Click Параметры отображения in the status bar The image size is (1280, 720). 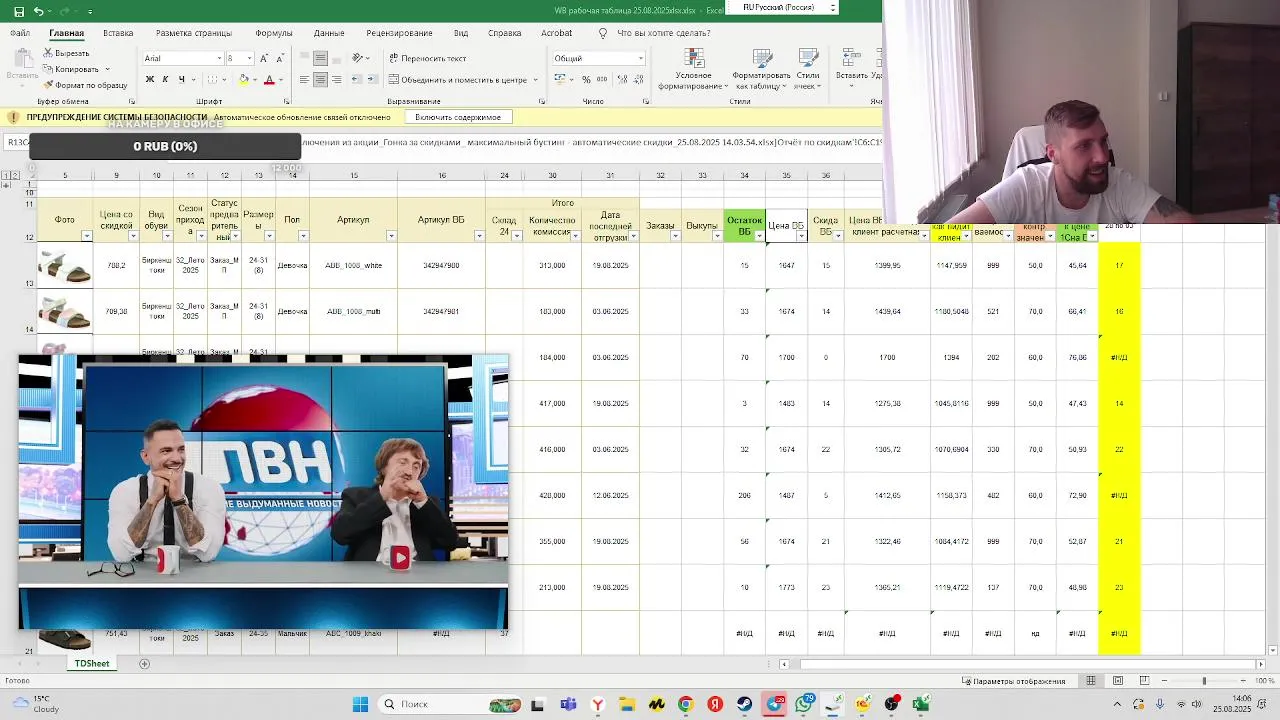point(1014,681)
